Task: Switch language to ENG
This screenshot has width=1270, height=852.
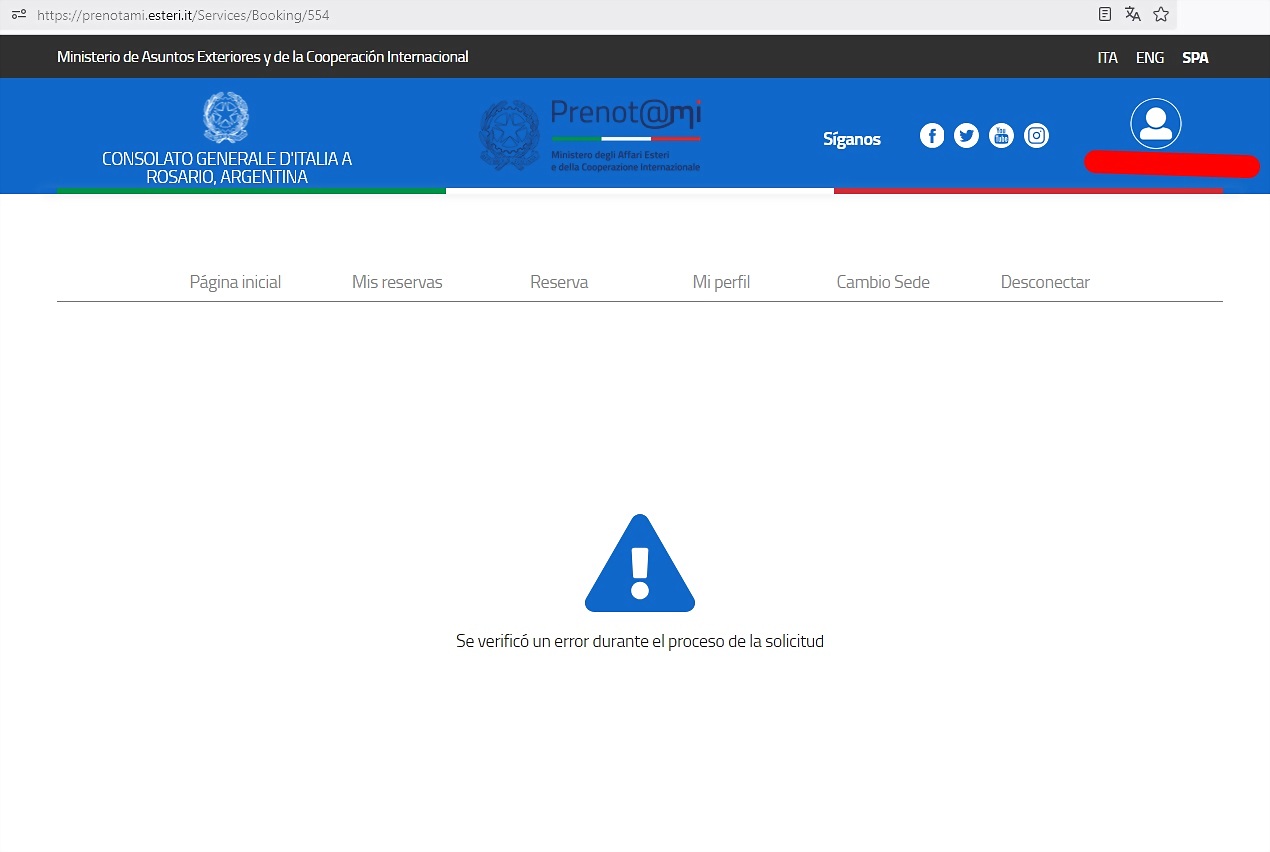Action: pos(1150,58)
